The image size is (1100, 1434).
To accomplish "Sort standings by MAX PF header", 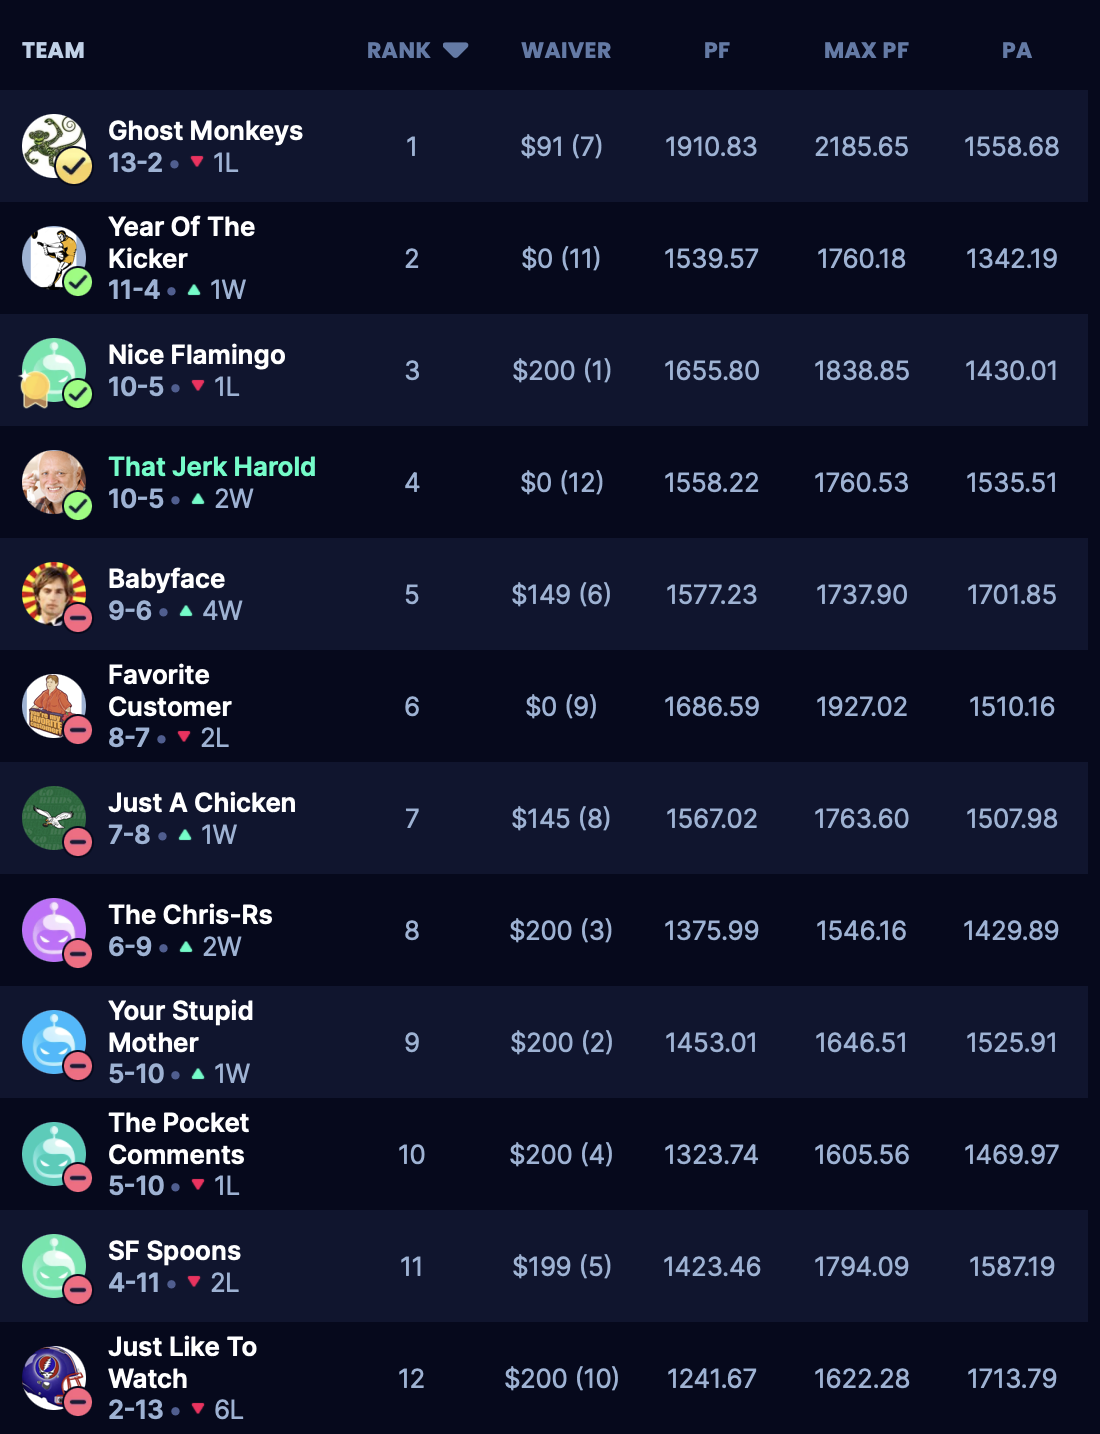I will point(866,50).
